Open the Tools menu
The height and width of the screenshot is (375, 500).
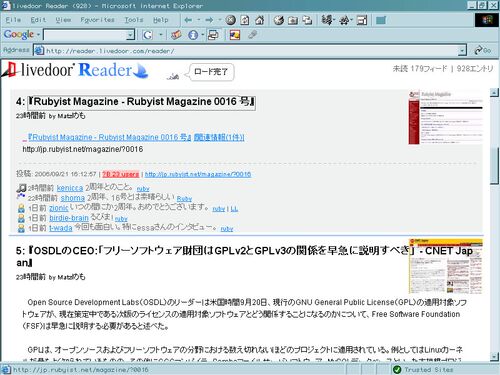(134, 20)
